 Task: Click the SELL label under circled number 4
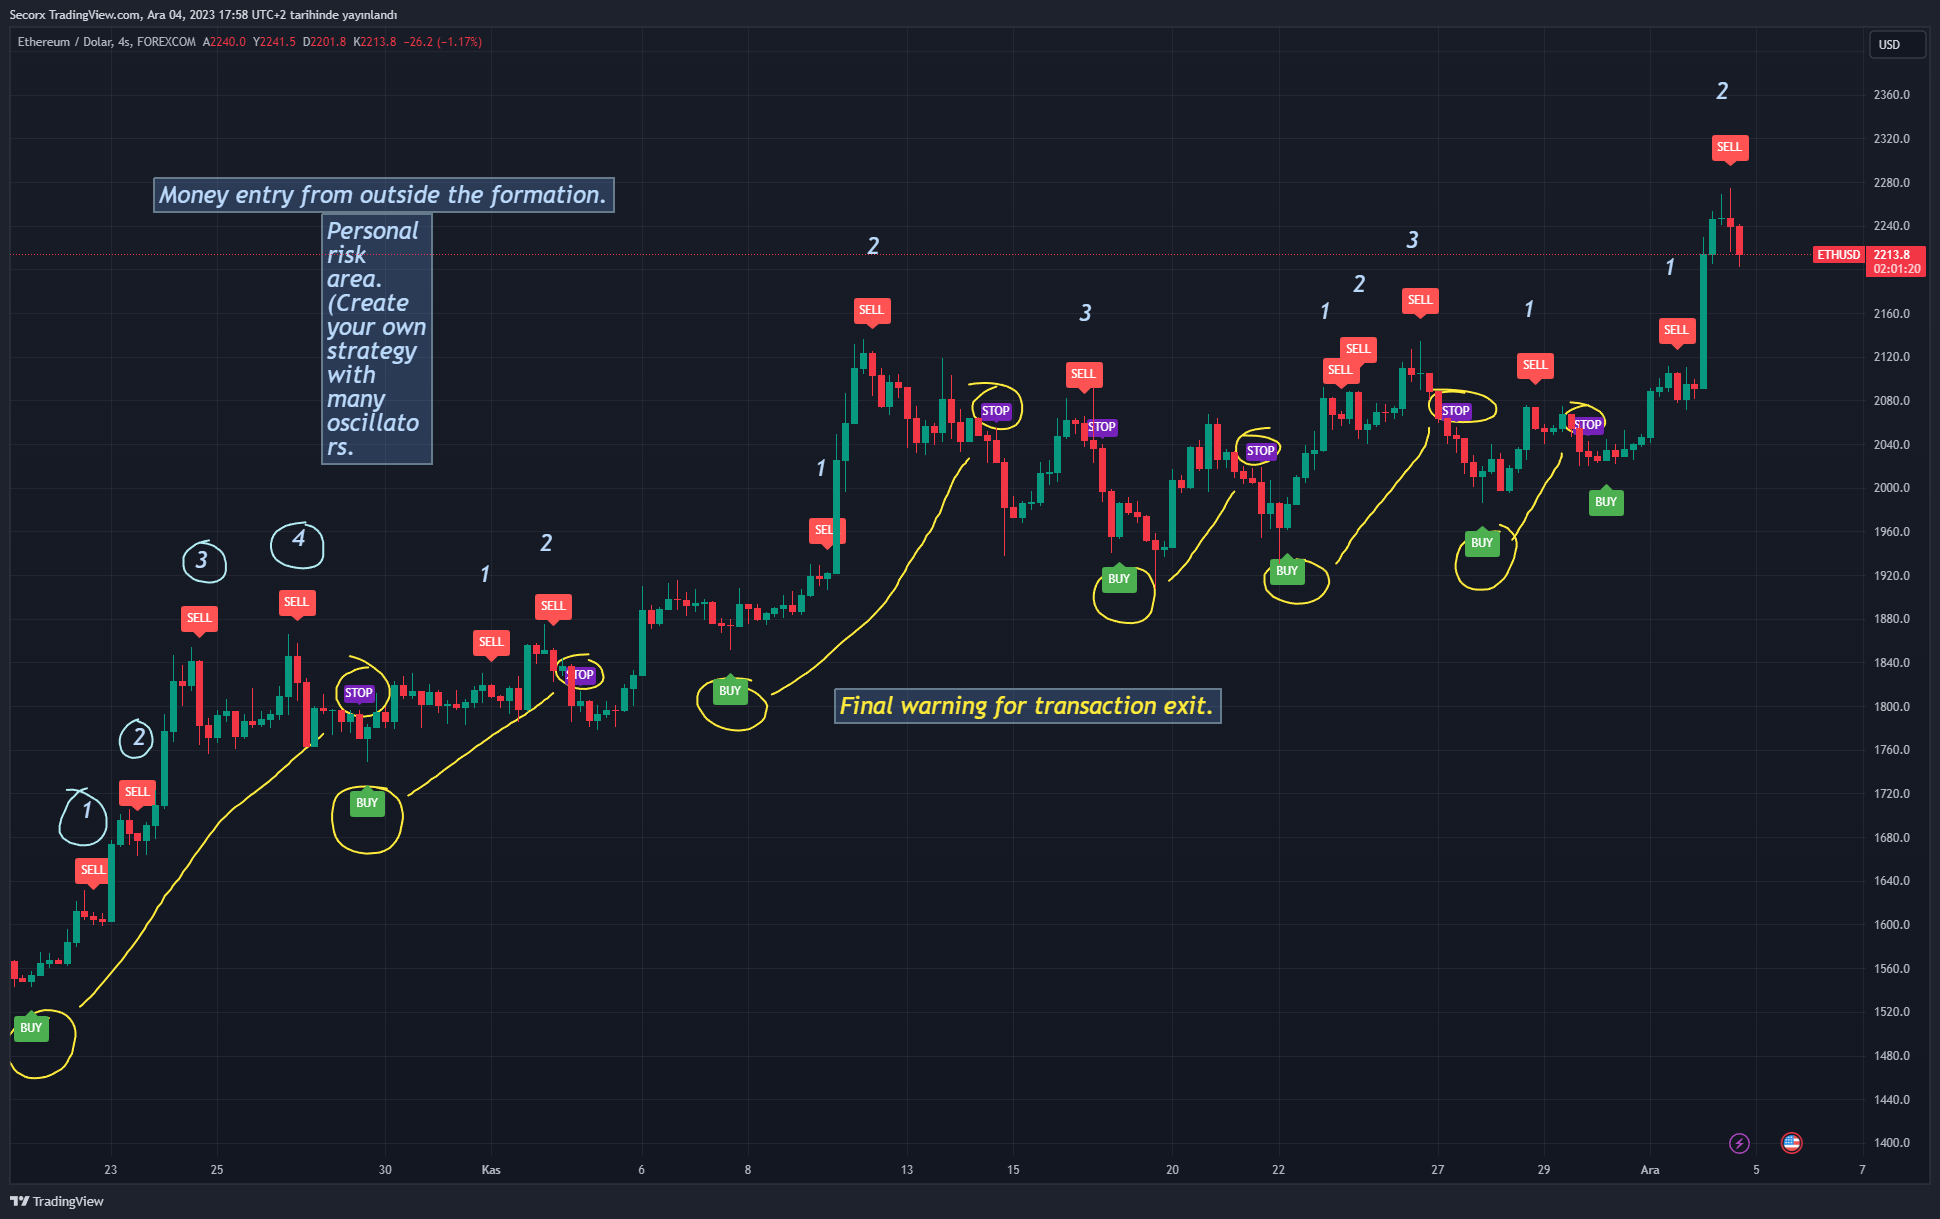click(x=296, y=602)
